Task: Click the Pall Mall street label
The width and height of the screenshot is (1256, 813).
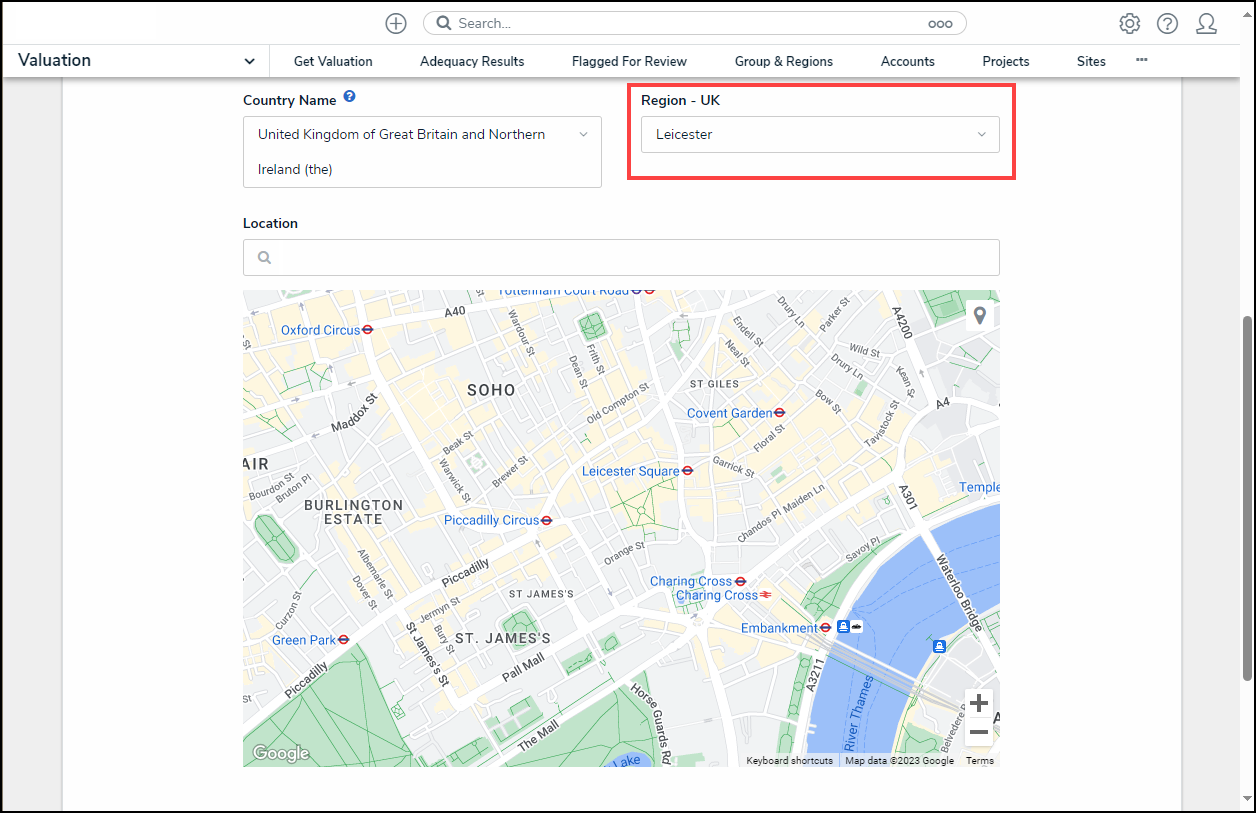Action: (524, 667)
